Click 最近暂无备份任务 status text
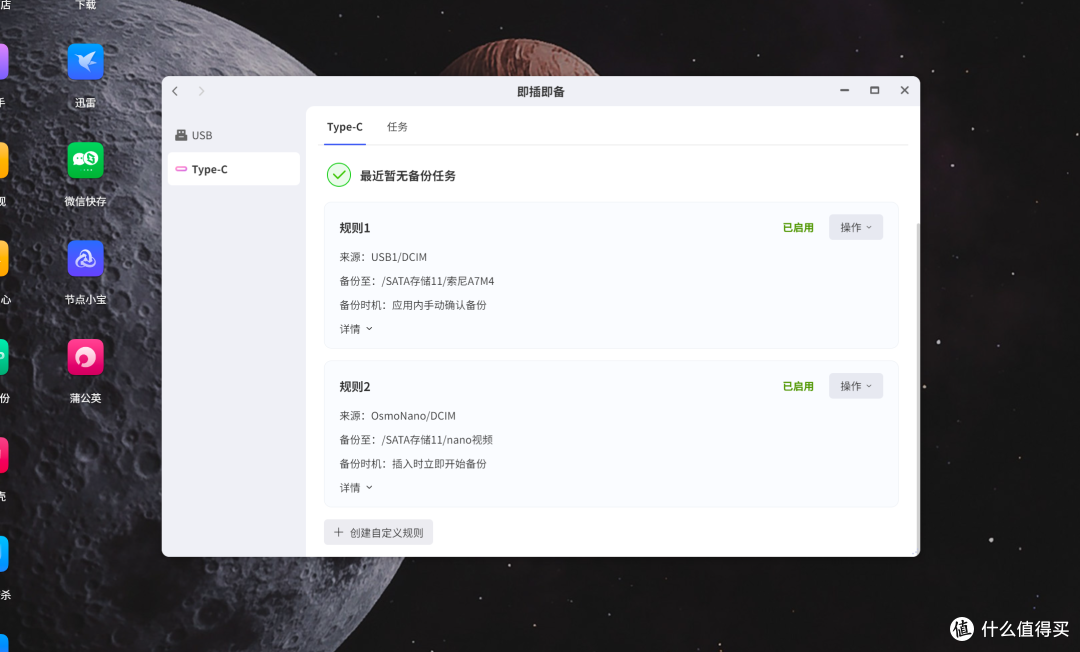This screenshot has height=652, width=1080. [x=408, y=176]
